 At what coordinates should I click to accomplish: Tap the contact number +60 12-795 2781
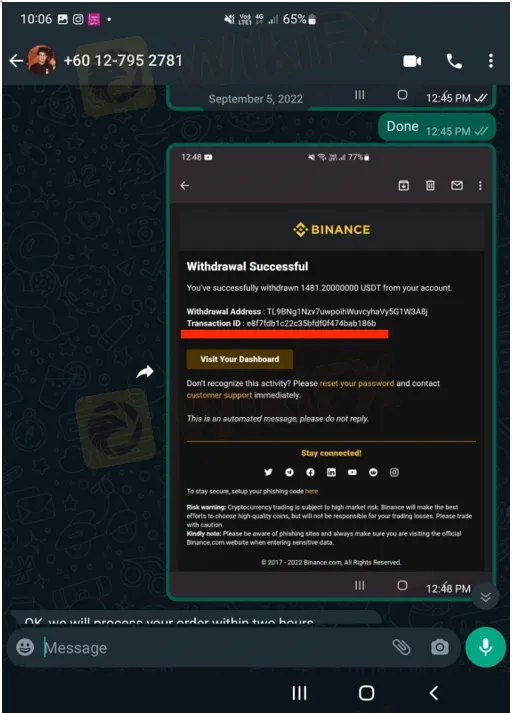point(123,60)
